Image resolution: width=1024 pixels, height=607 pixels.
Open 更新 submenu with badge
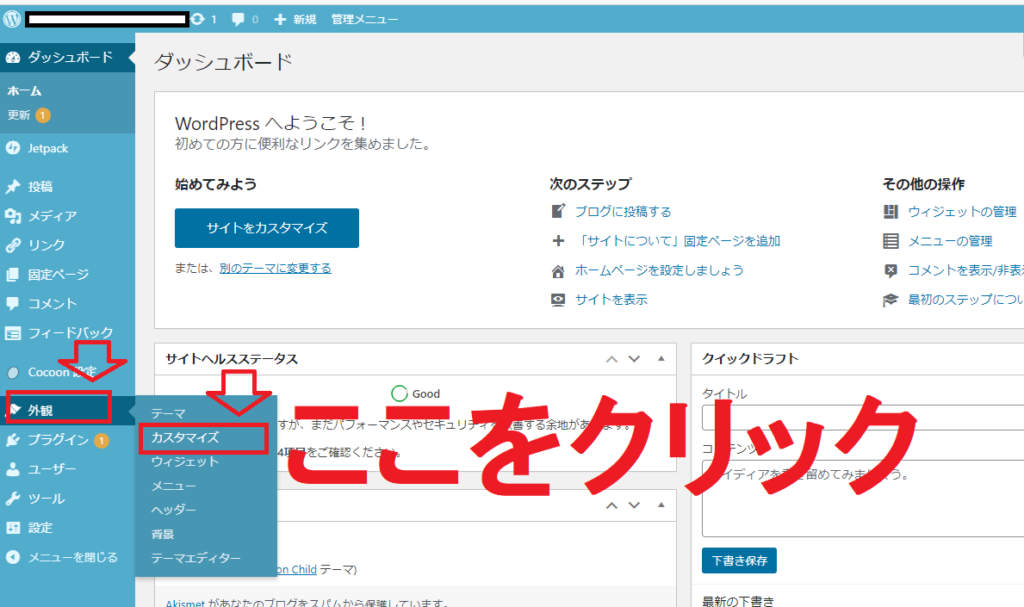(28, 115)
